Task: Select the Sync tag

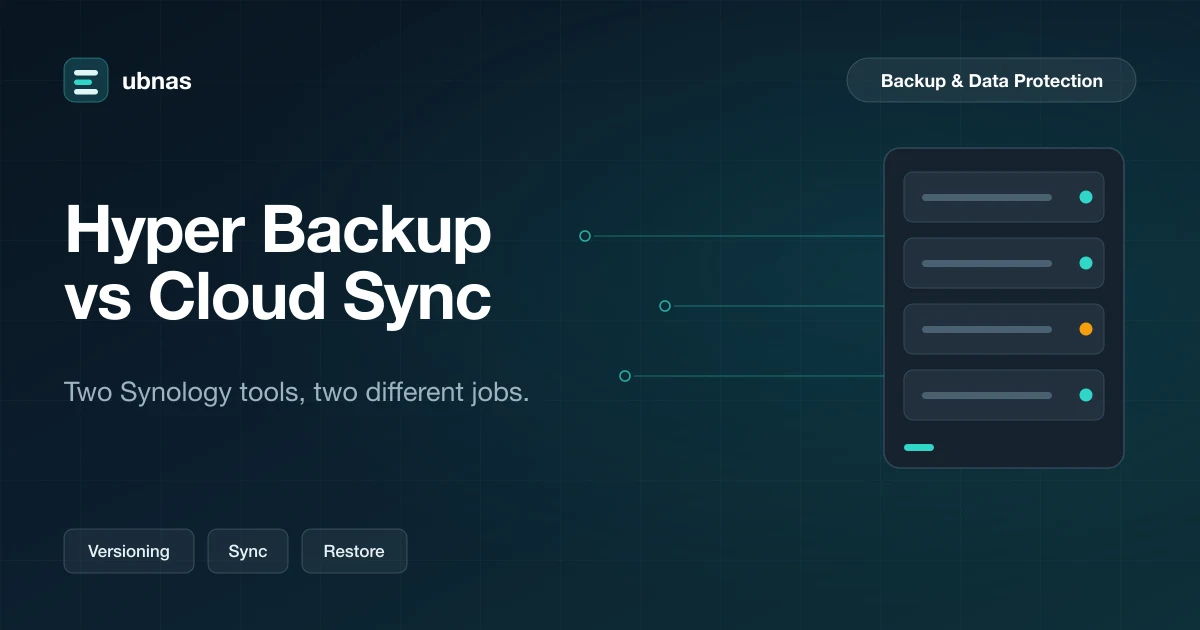Action: 248,551
